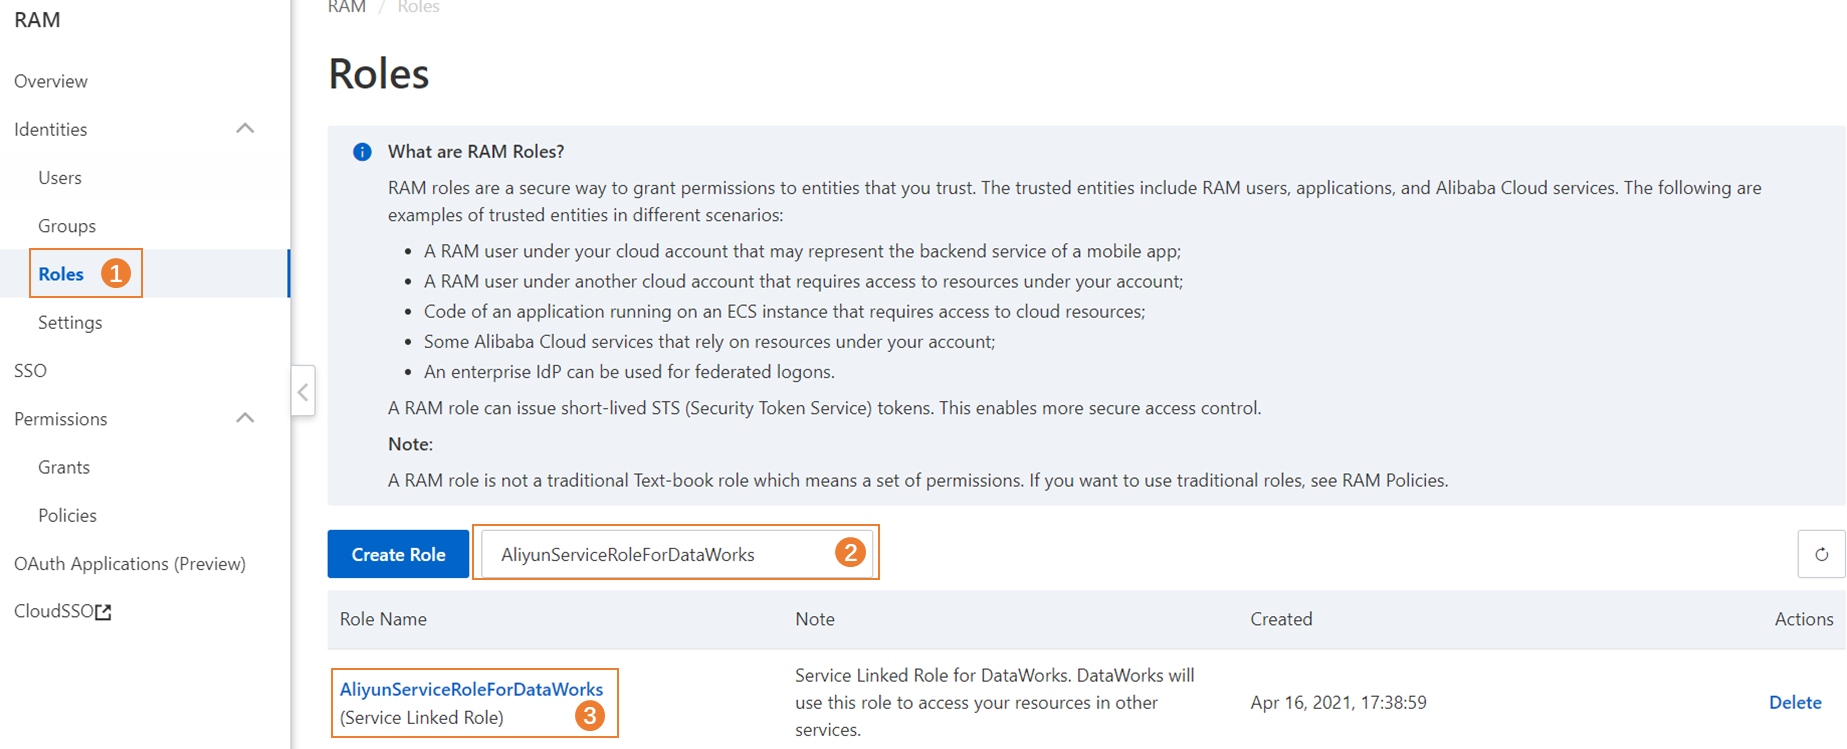Click the created date Apr 16, 2021, 17:38:59
This screenshot has height=749, width=1847.
coord(1338,702)
